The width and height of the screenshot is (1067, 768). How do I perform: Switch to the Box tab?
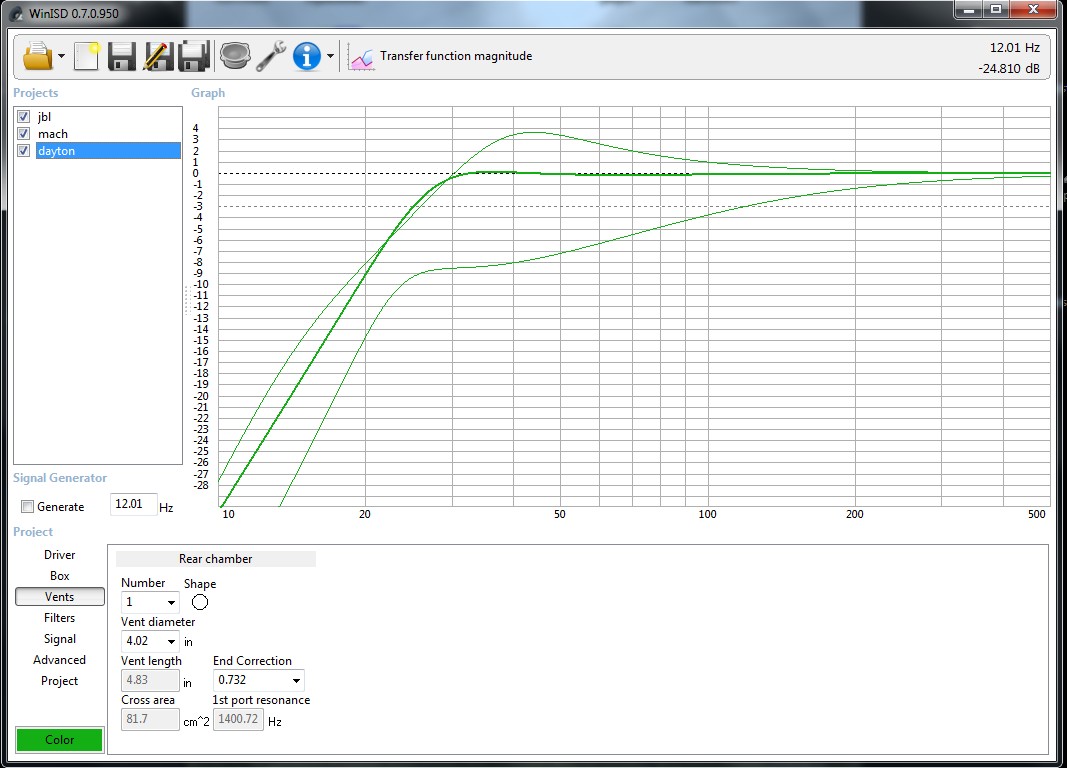point(60,576)
